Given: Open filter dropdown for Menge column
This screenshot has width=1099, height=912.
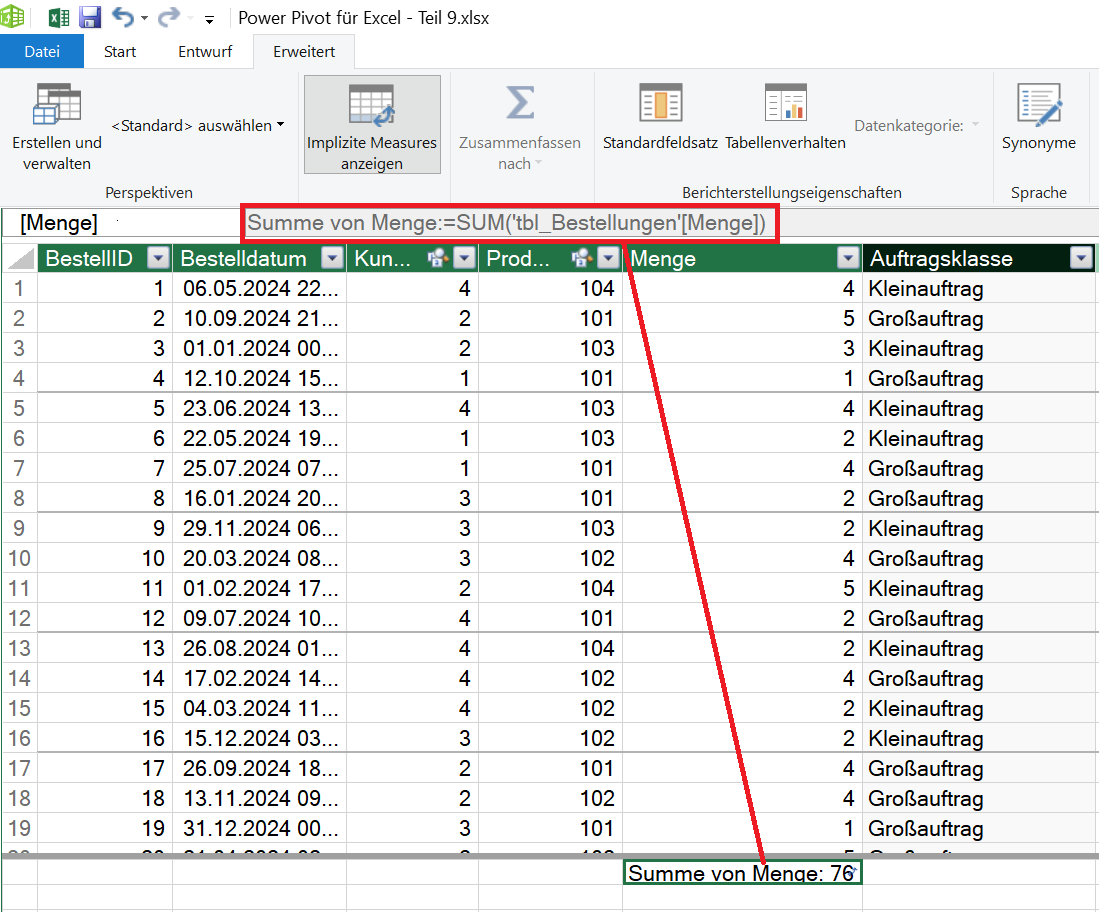Looking at the screenshot, I should 848,259.
